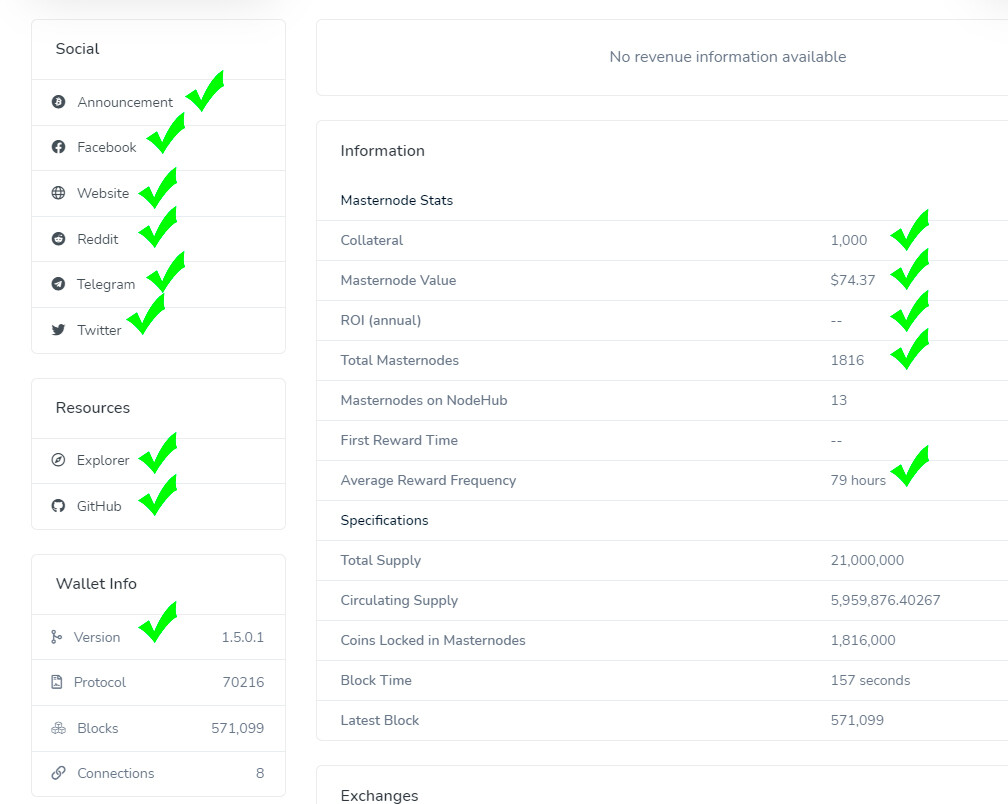Click the Blocks cubes icon
The width and height of the screenshot is (1008, 804).
tap(58, 728)
